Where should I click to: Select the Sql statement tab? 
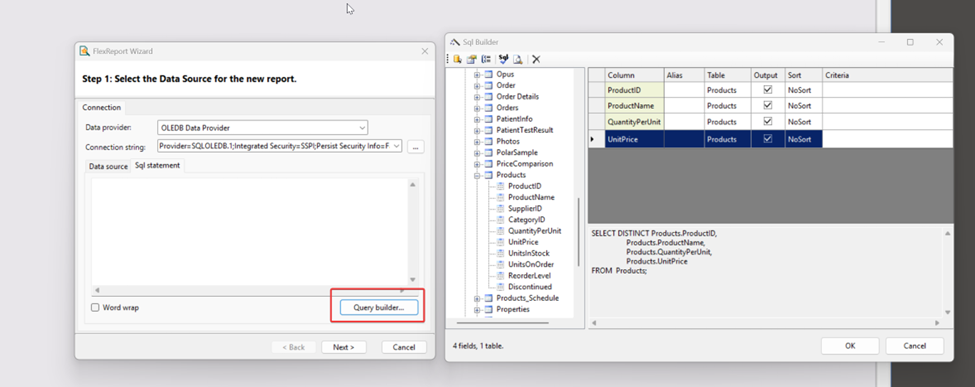157,166
